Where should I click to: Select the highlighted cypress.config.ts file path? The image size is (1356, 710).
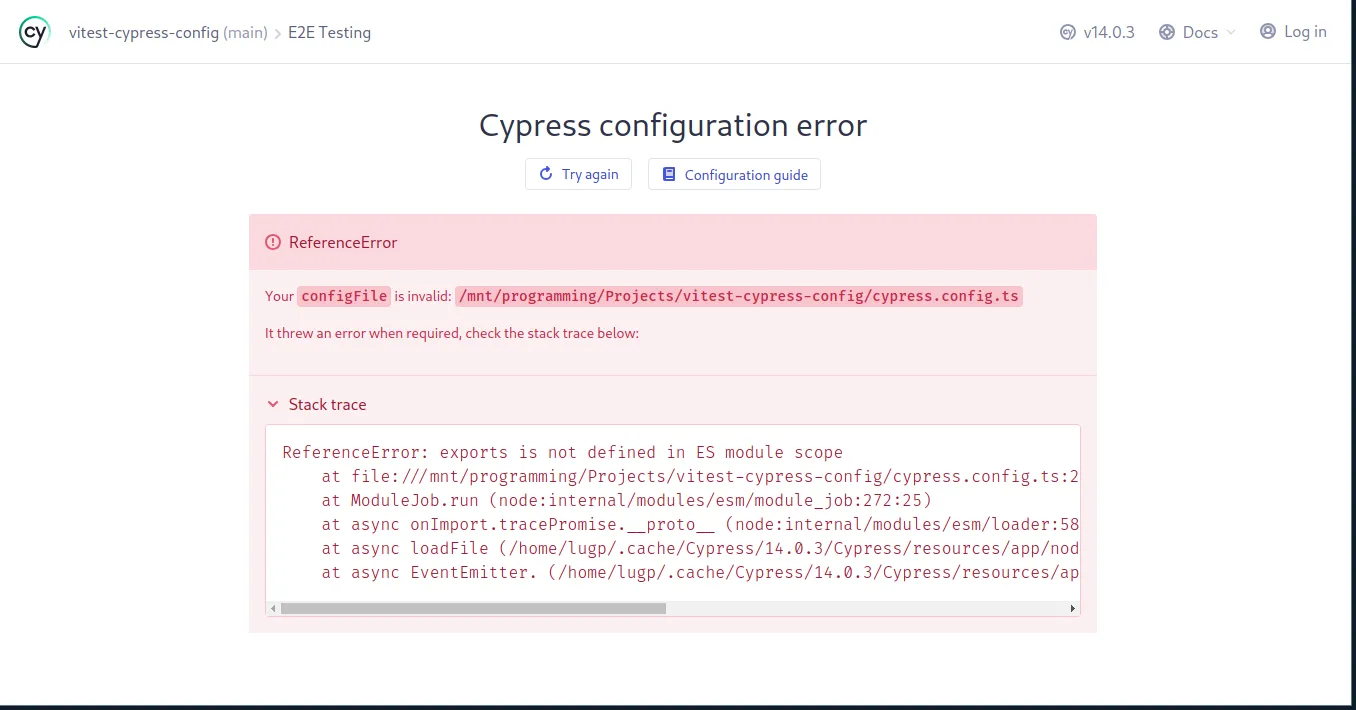coord(738,296)
